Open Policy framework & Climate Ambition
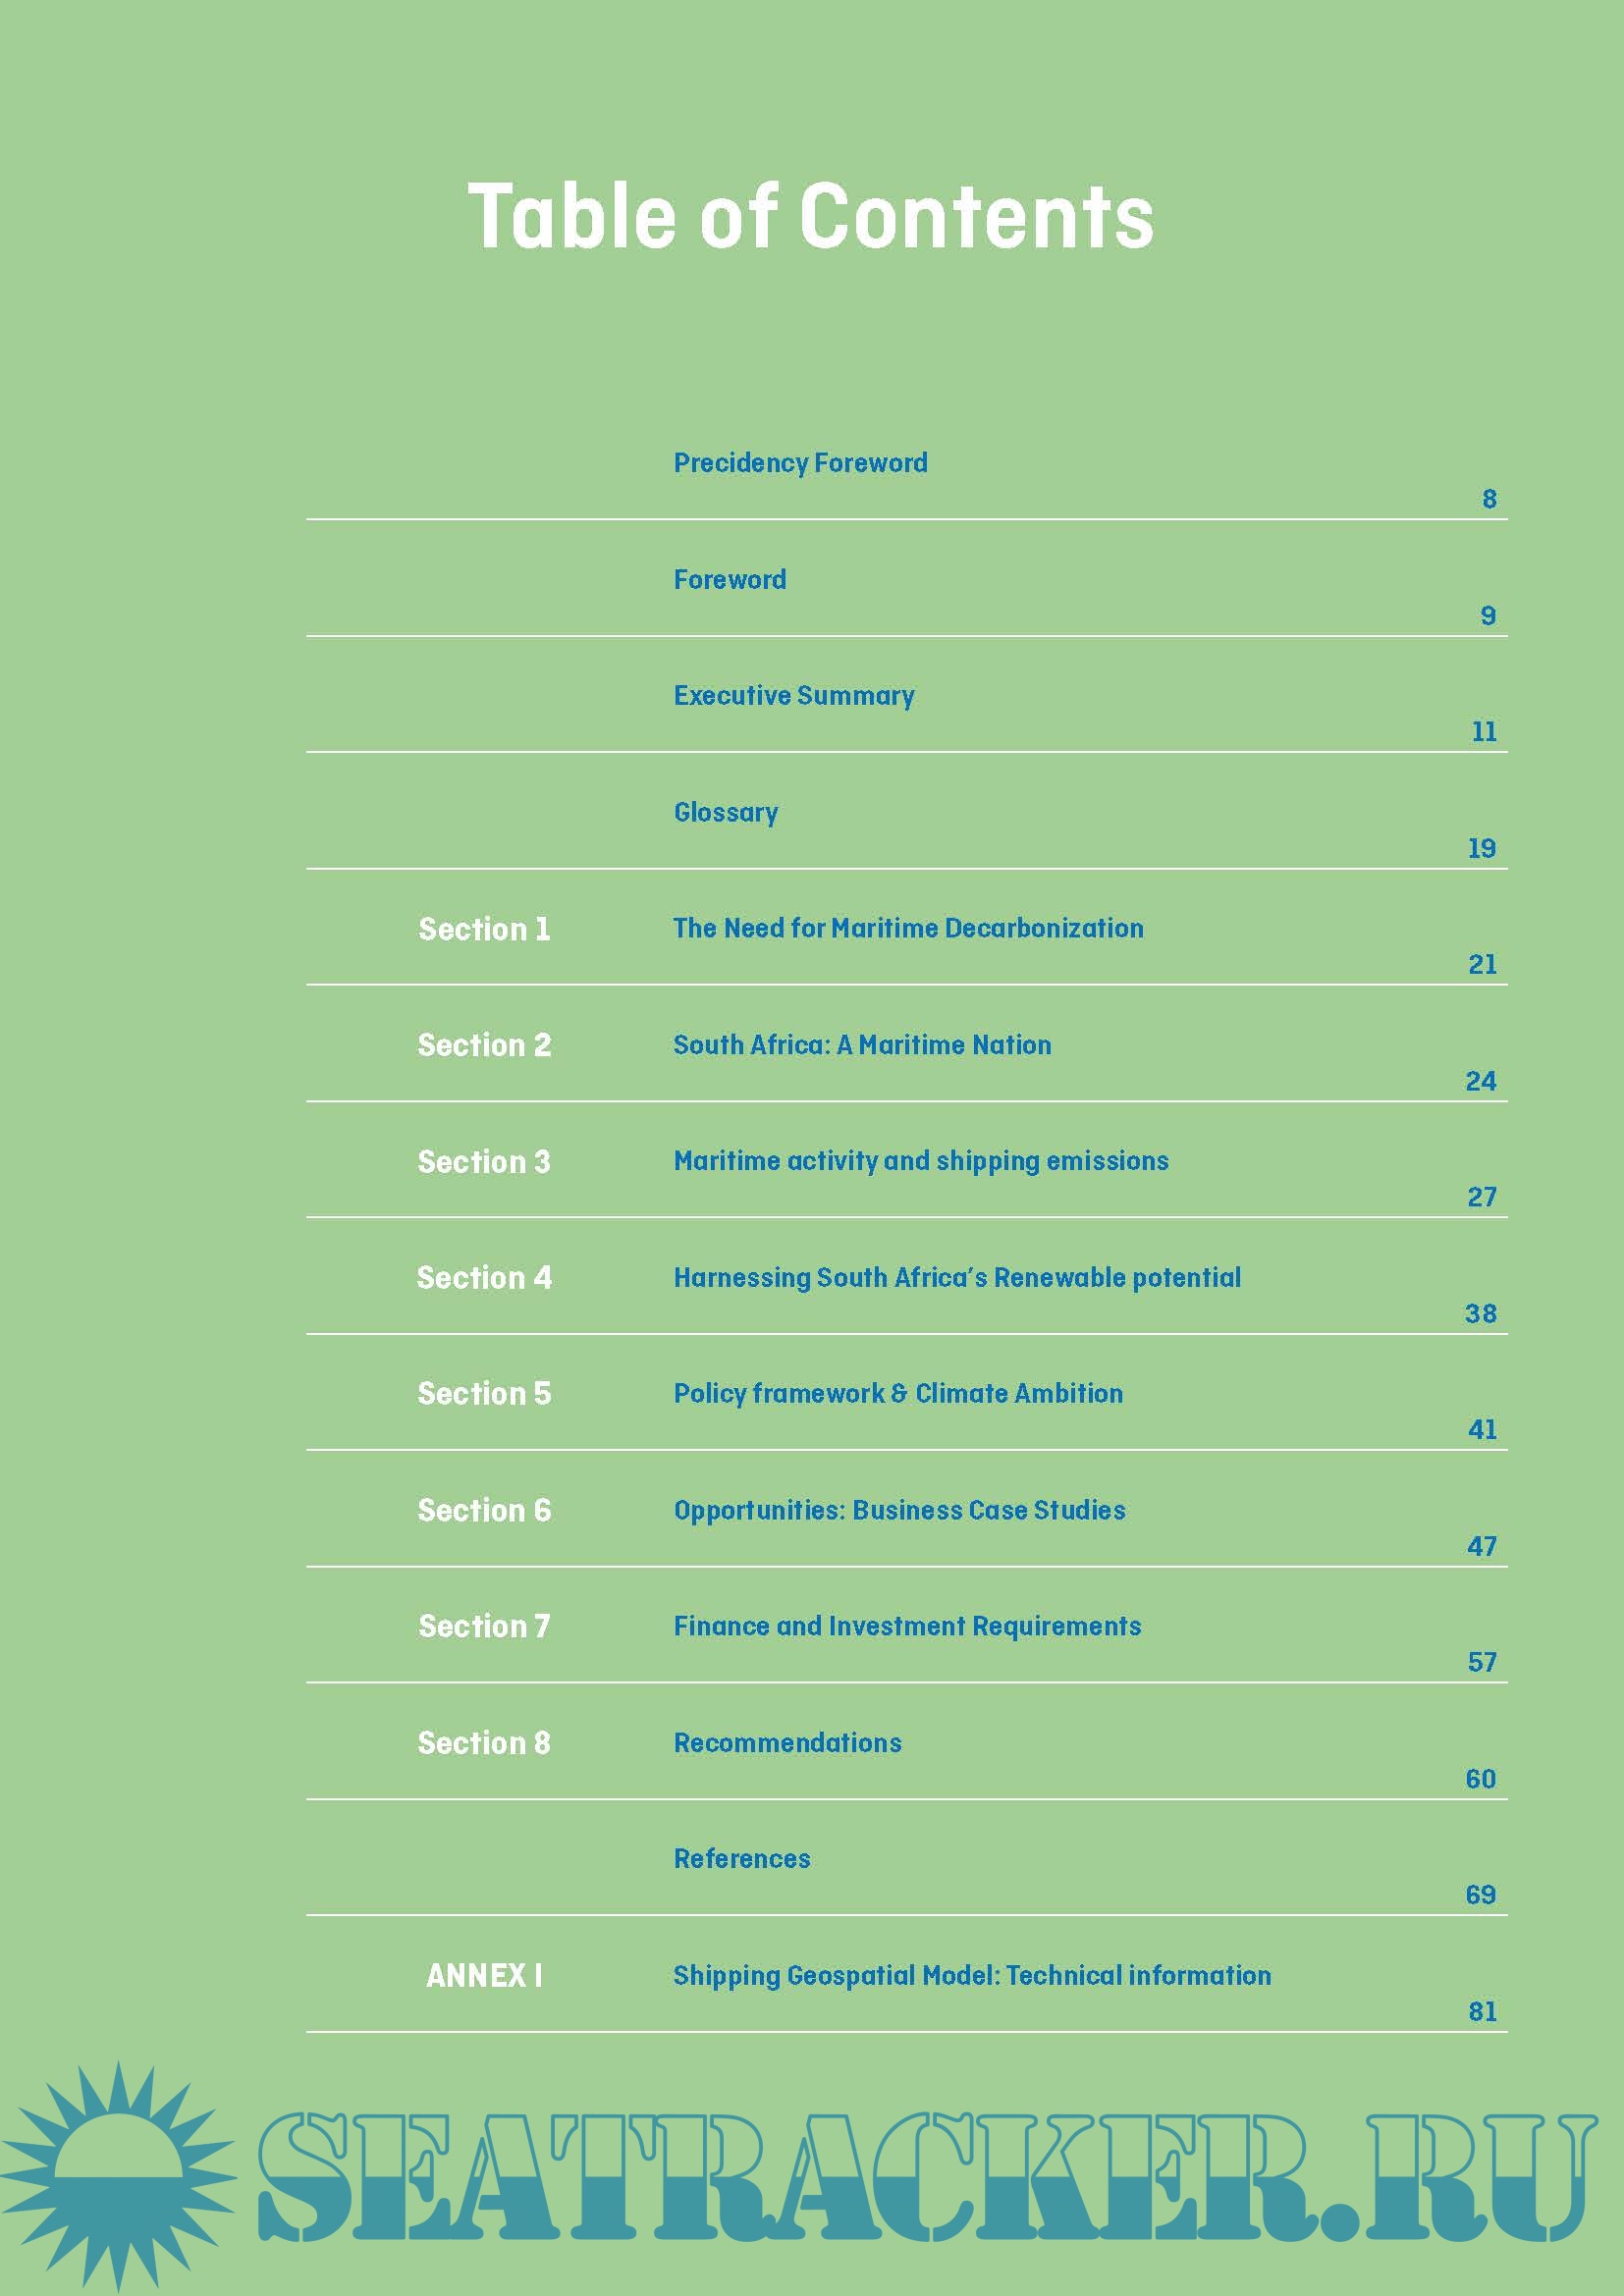The image size is (1624, 2296). click(x=897, y=1394)
